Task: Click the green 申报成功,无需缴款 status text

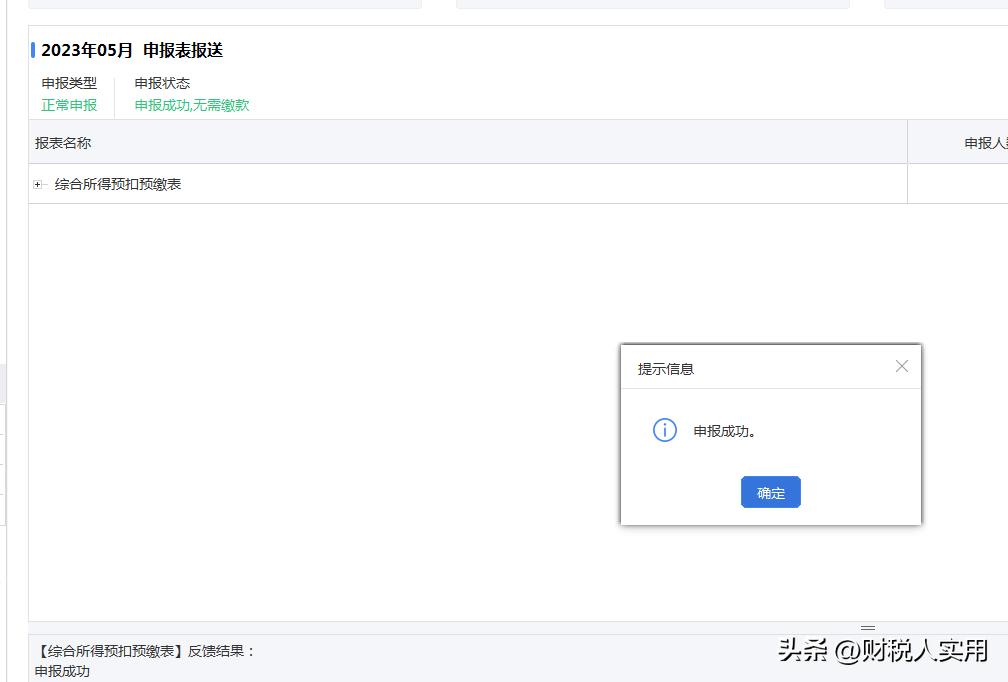Action: pos(193,104)
